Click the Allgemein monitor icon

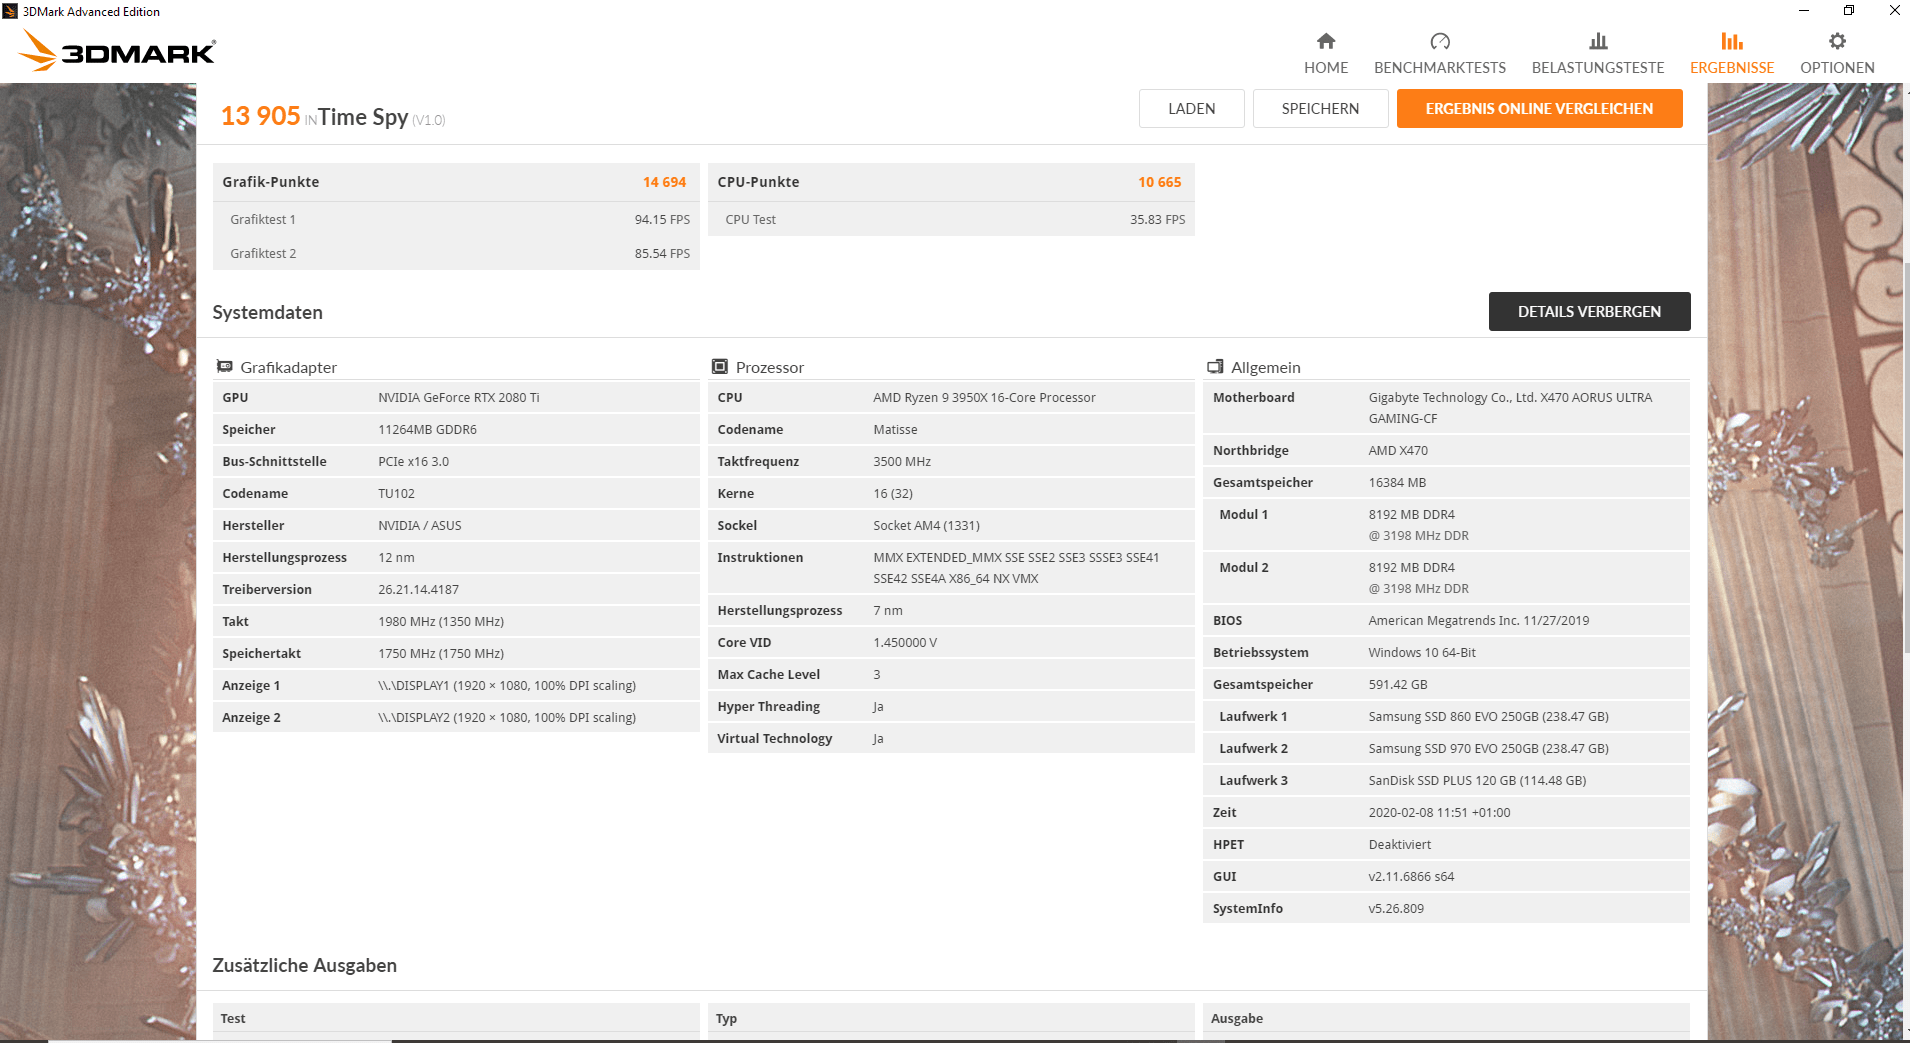1215,367
